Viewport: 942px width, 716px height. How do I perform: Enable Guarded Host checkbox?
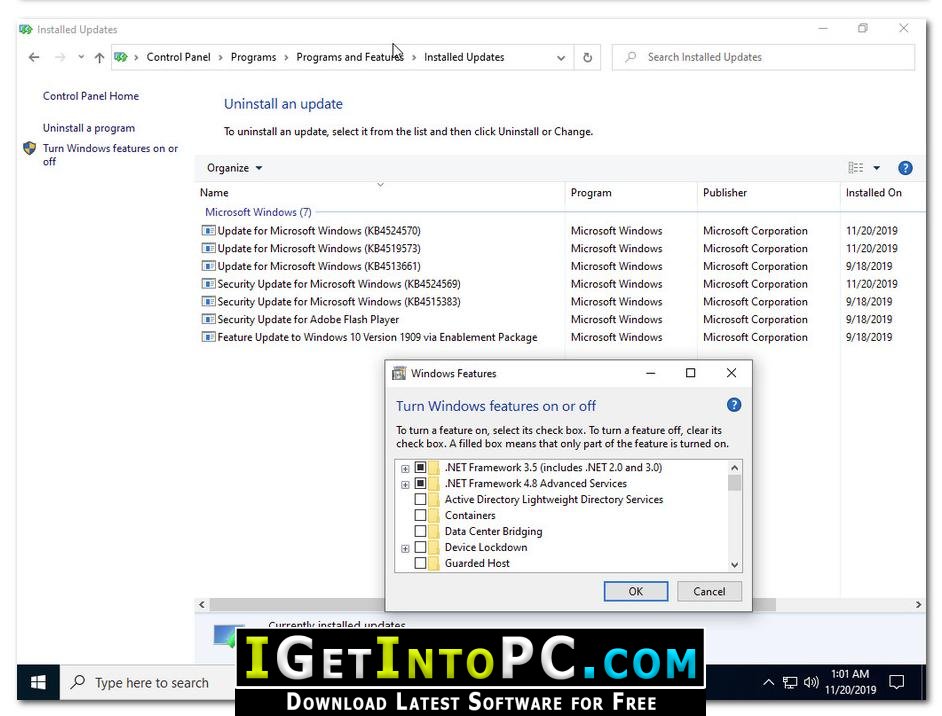[x=421, y=563]
